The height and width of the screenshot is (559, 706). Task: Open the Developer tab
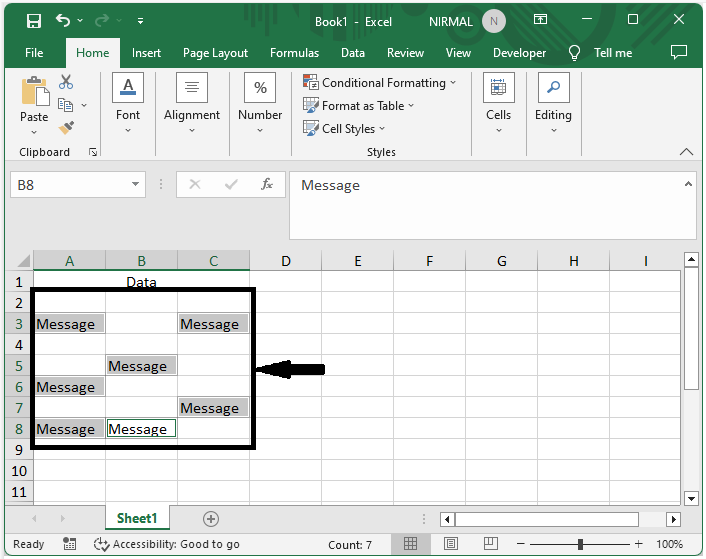519,53
